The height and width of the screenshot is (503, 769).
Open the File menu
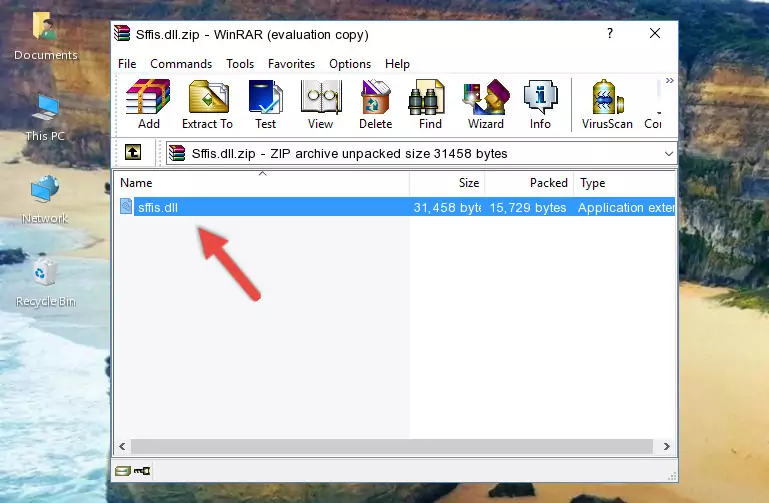(x=127, y=64)
